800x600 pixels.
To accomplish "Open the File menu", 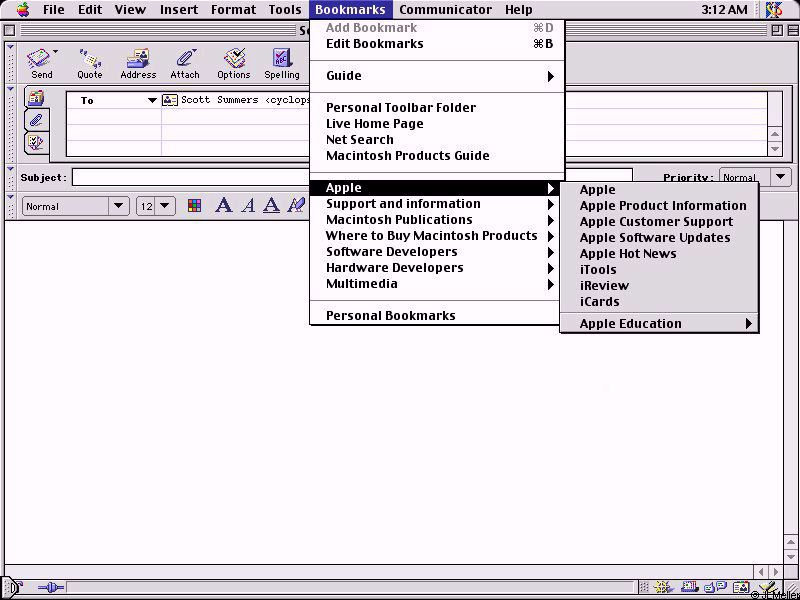I will (54, 10).
